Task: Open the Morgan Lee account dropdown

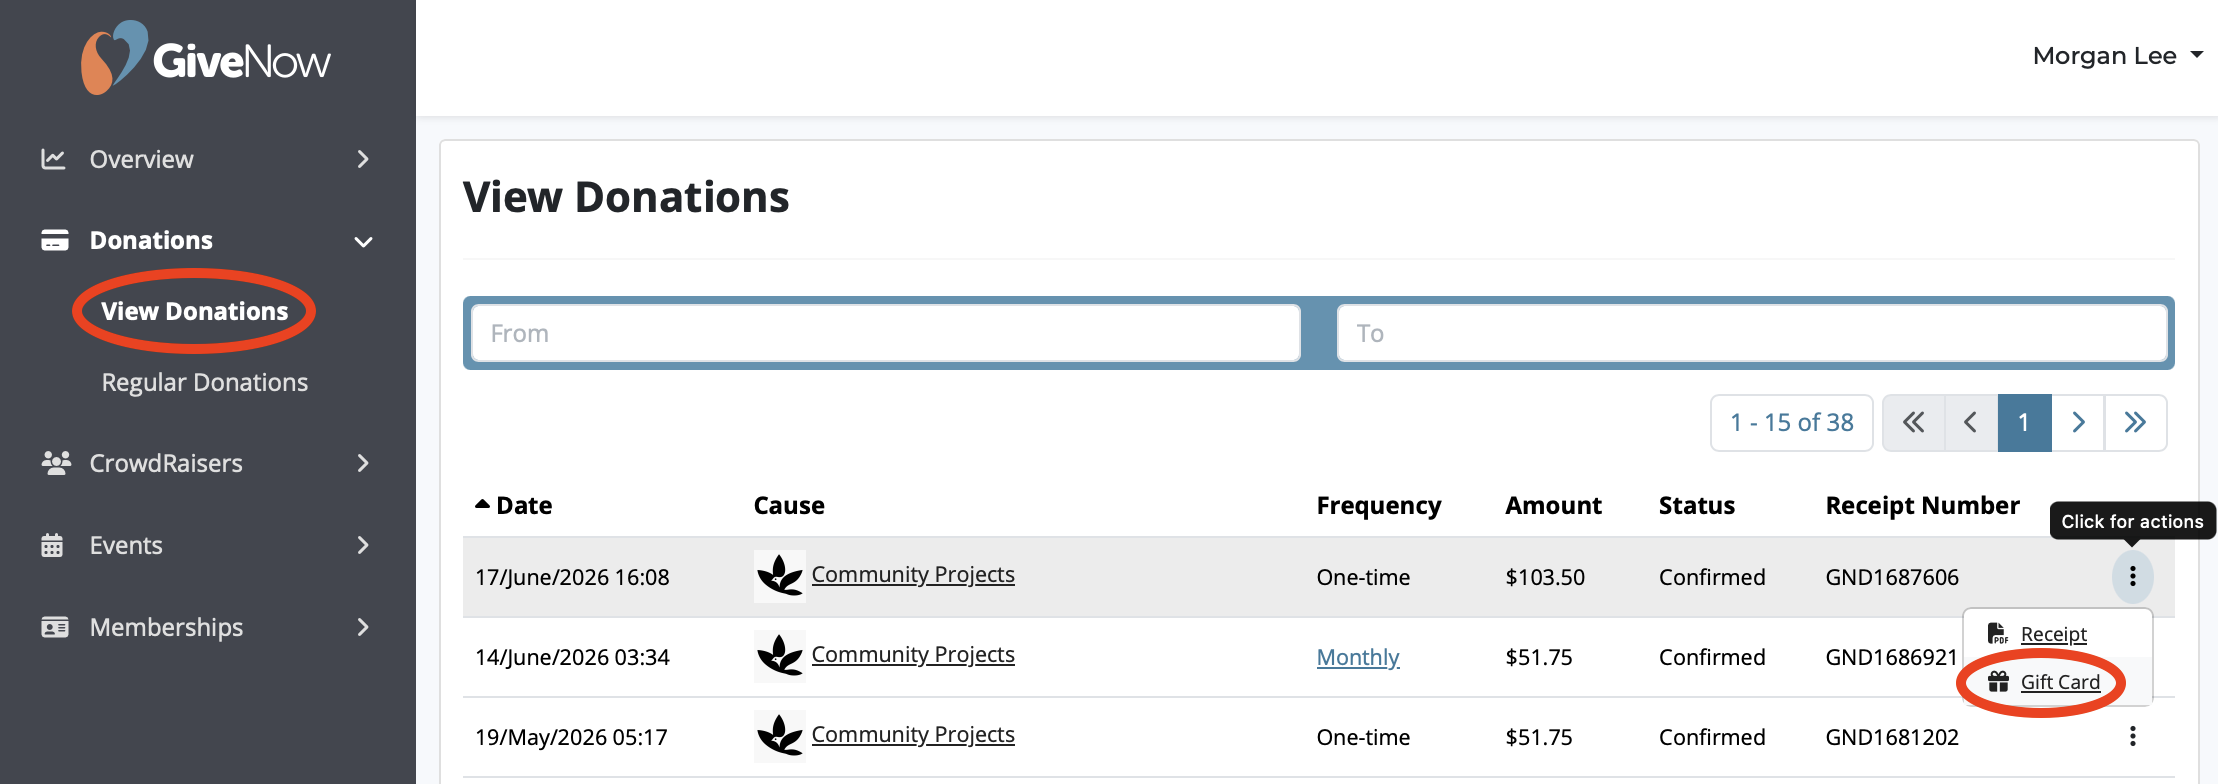Action: coord(2117,56)
